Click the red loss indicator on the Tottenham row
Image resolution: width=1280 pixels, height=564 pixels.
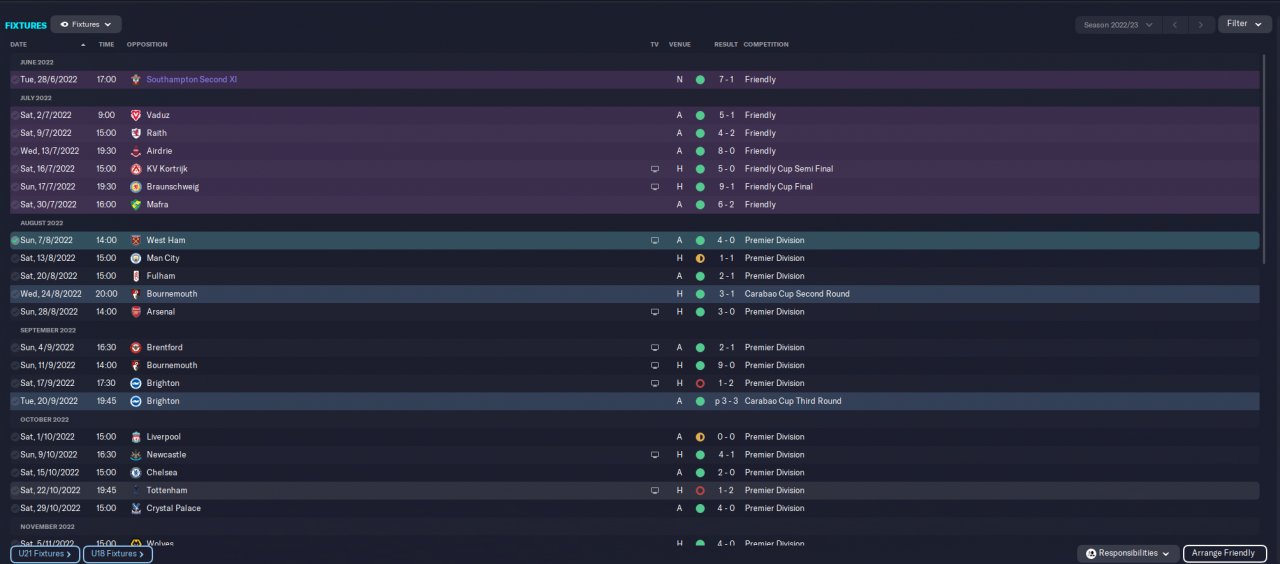tap(700, 491)
